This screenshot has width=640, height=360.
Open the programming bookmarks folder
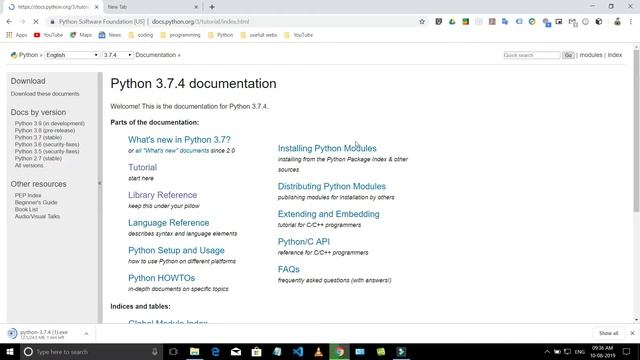[x=180, y=35]
